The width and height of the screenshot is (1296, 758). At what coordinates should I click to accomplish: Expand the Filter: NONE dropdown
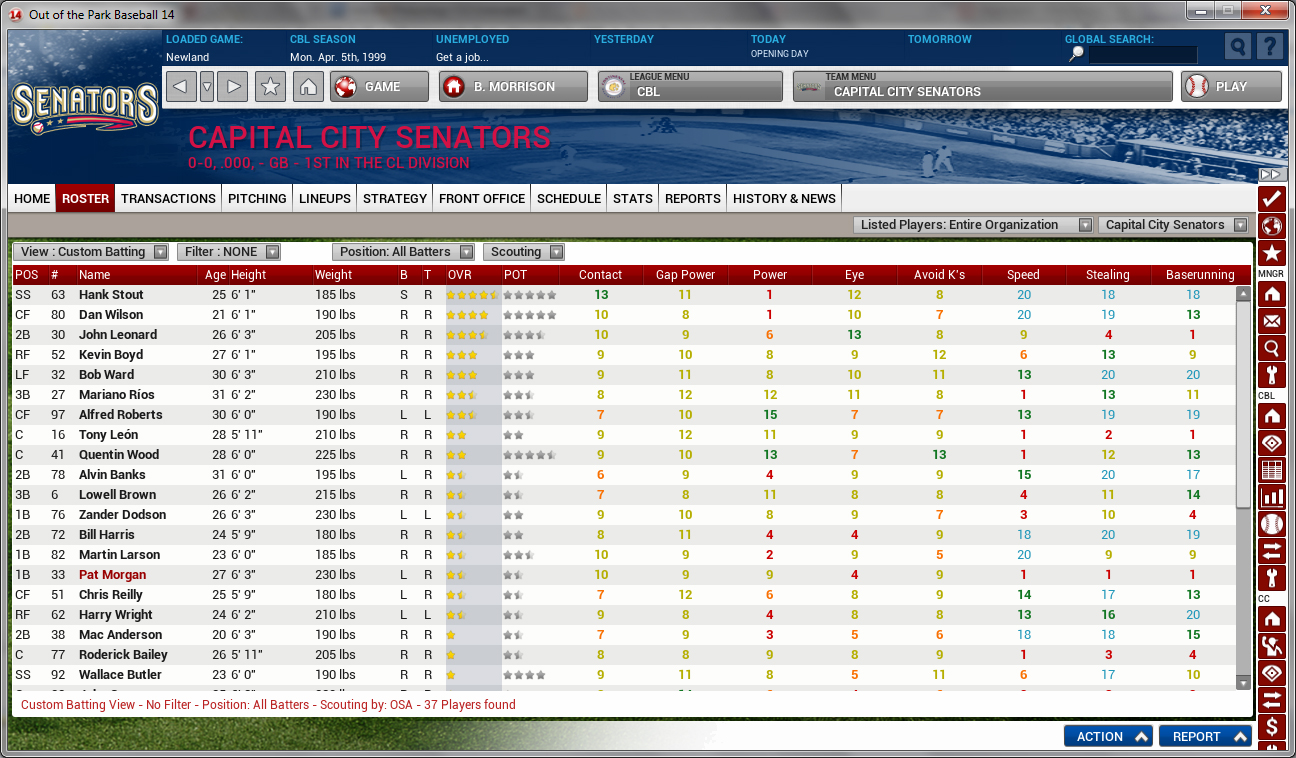(229, 252)
